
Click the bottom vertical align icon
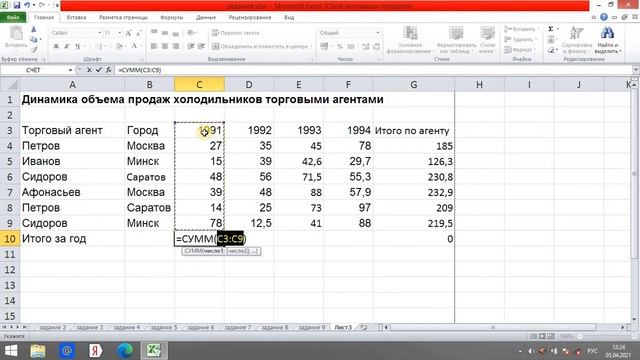point(176,33)
